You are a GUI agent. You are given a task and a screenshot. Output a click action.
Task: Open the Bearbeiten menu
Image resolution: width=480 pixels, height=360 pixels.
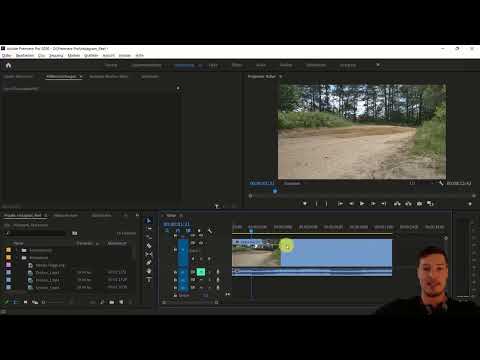(x=25, y=55)
